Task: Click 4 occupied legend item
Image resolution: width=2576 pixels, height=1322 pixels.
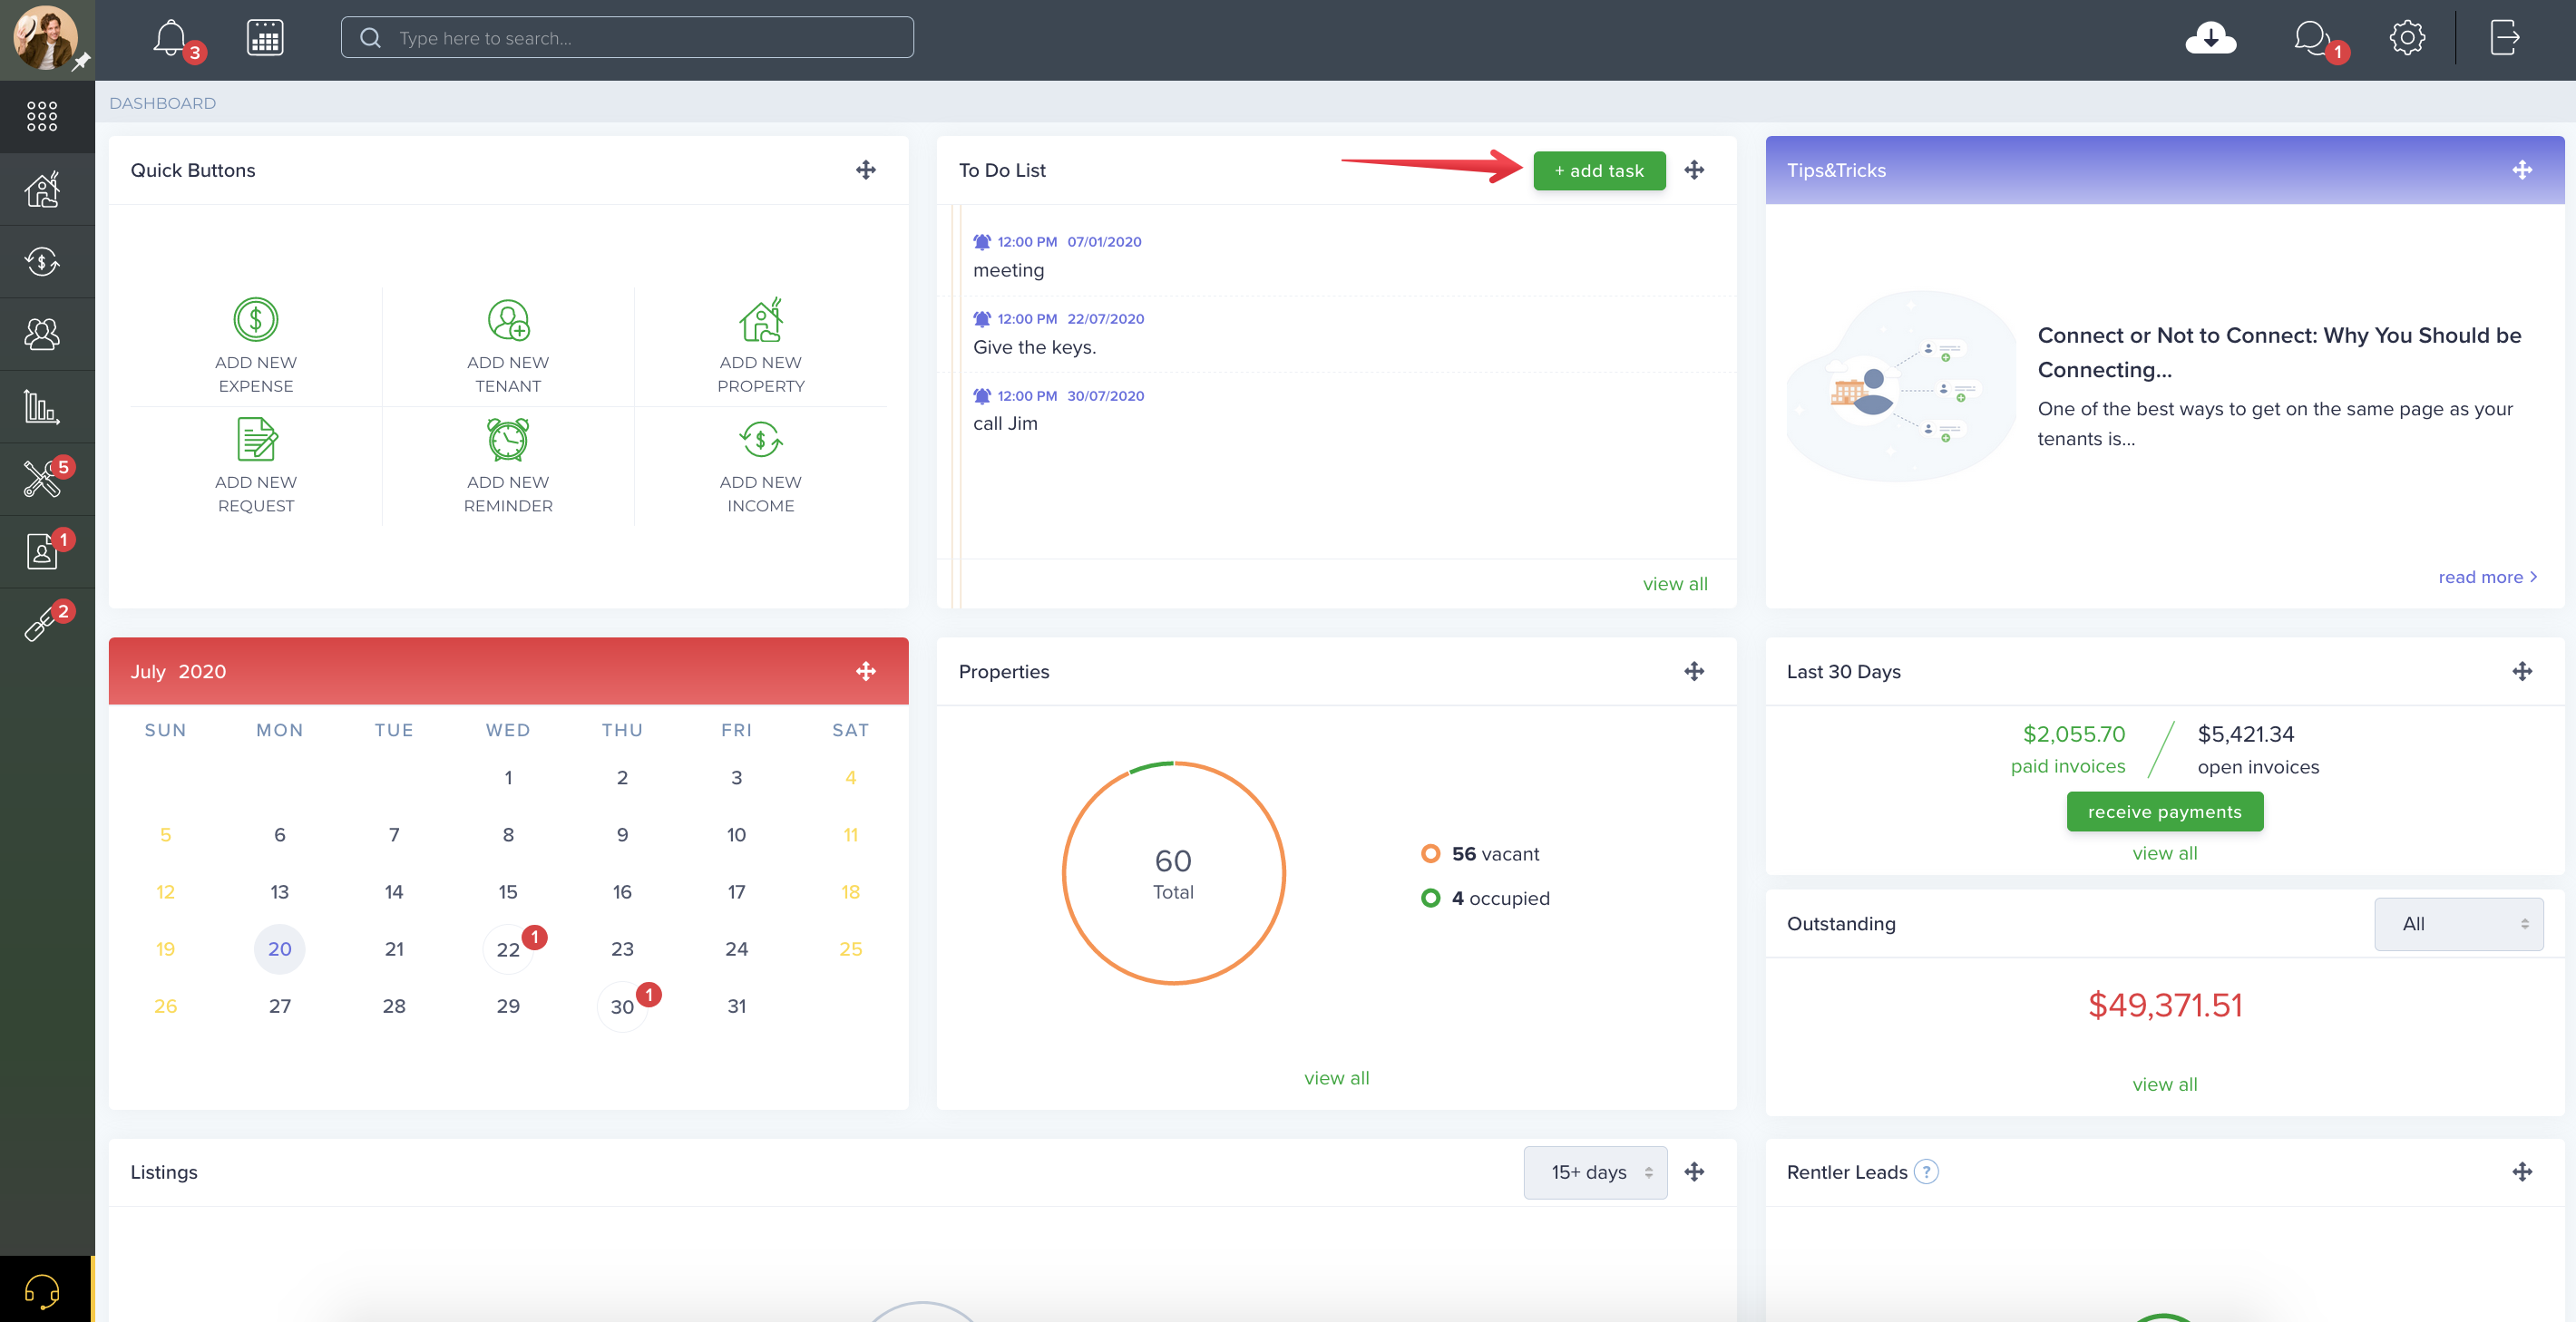Action: click(x=1485, y=898)
